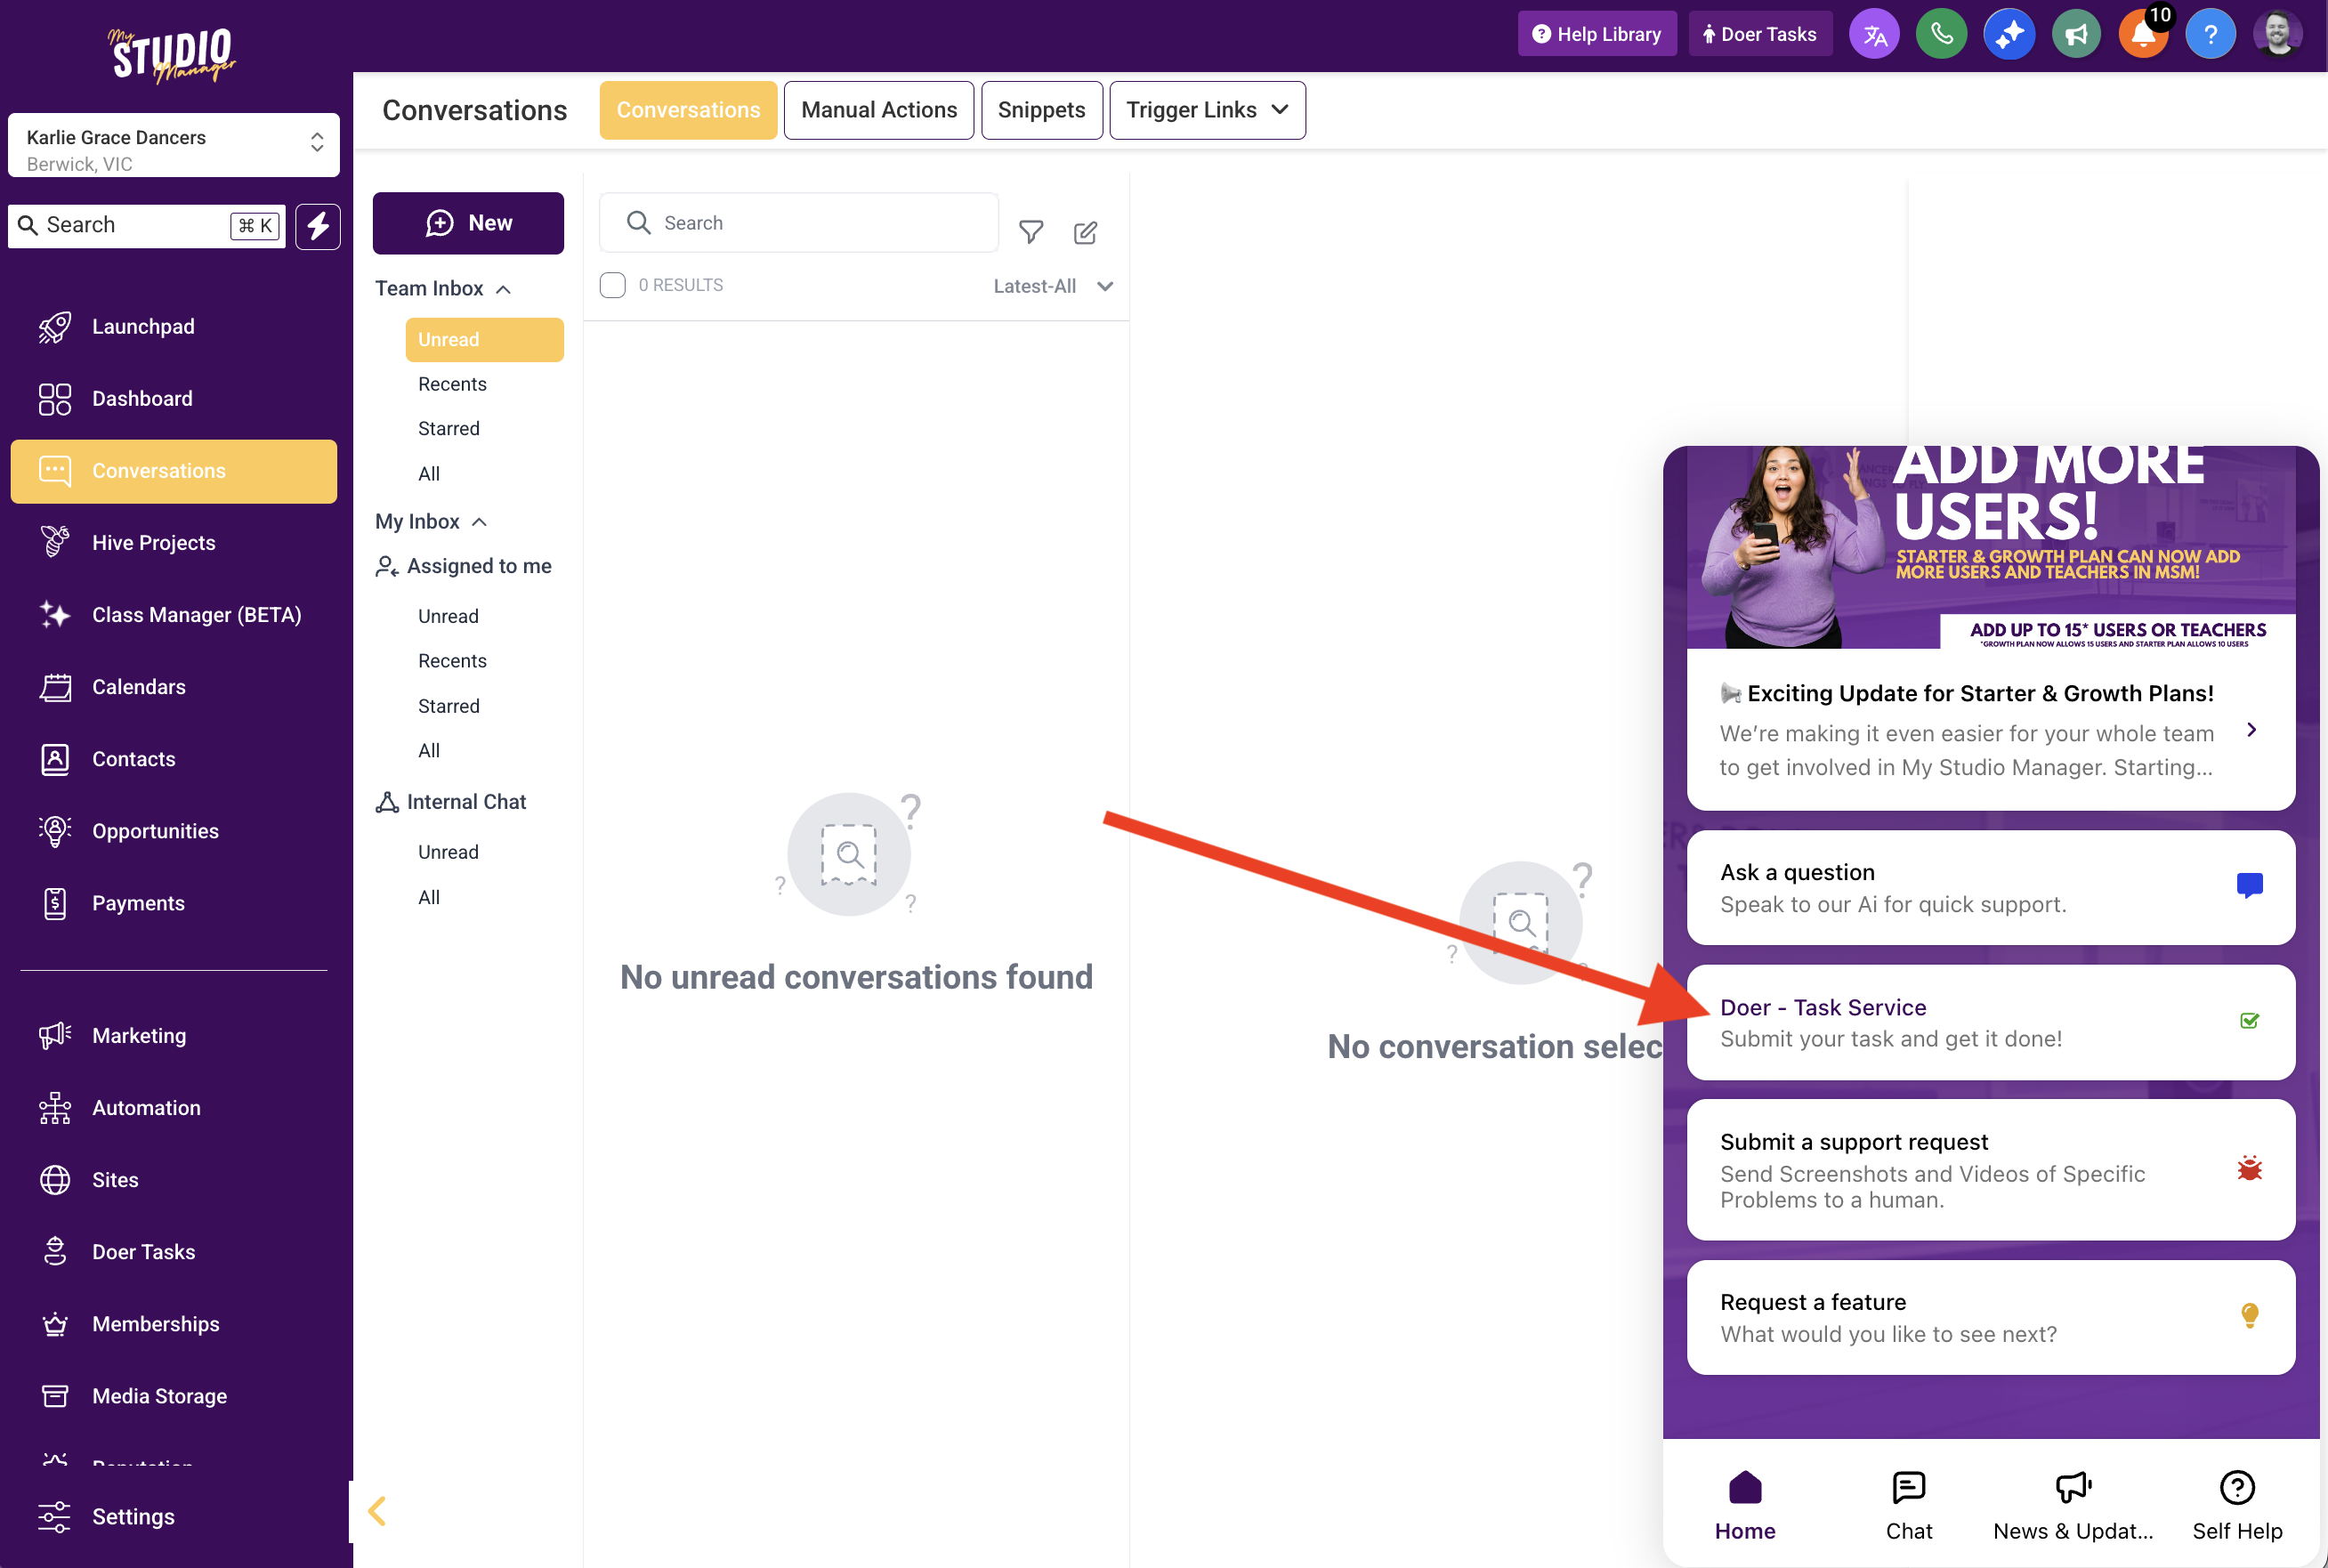Screen dimensions: 2328x1568
Task: Expand the Karlie Grace Dancers account switcher
Action: click(x=174, y=146)
